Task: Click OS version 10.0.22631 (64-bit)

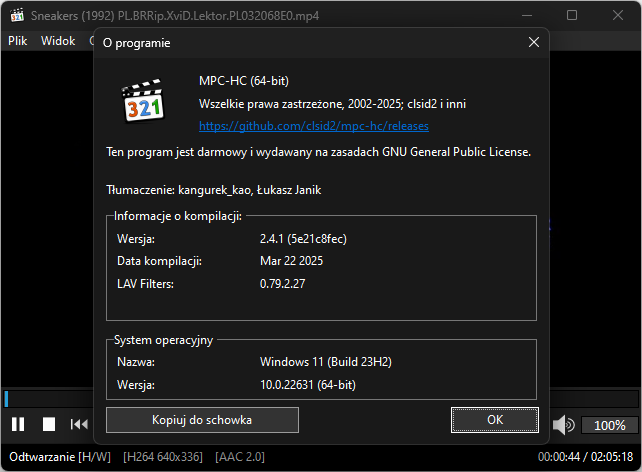Action: coord(308,385)
